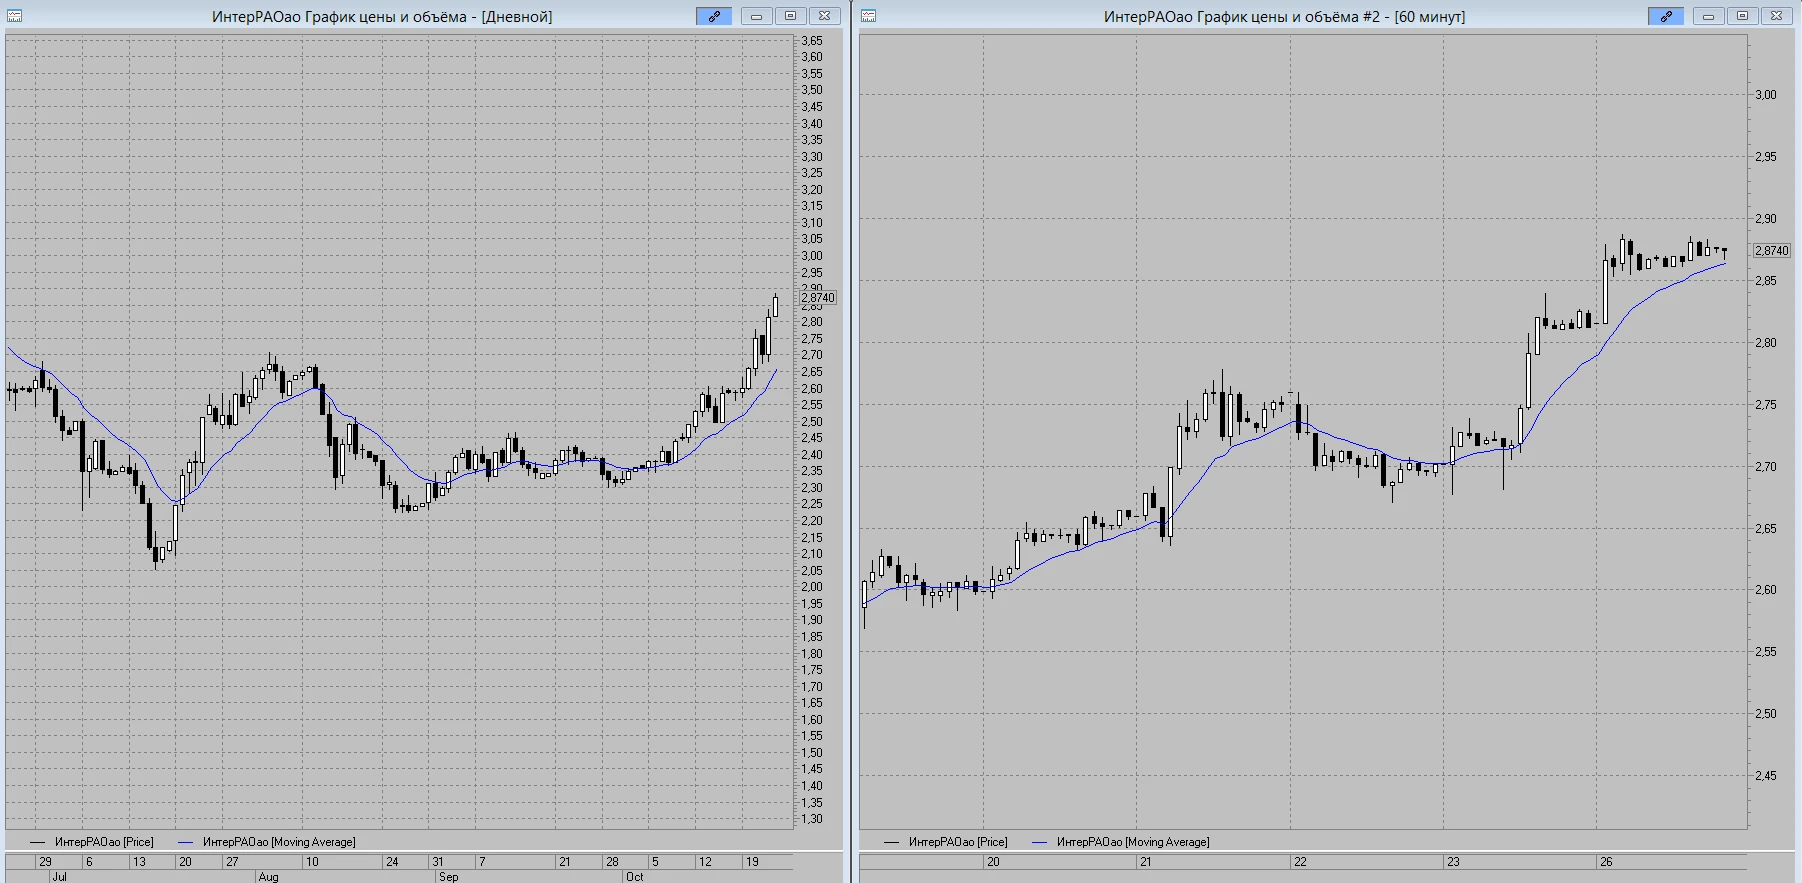The image size is (1802, 883).
Task: Click the current price label 2,8740 on the 60-minute chart
Action: pyautogui.click(x=1772, y=250)
